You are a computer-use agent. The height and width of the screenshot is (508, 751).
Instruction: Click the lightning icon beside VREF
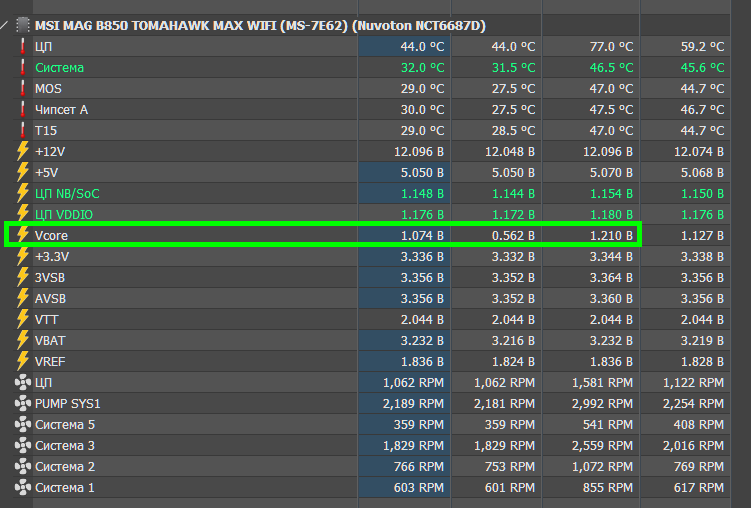point(22,361)
